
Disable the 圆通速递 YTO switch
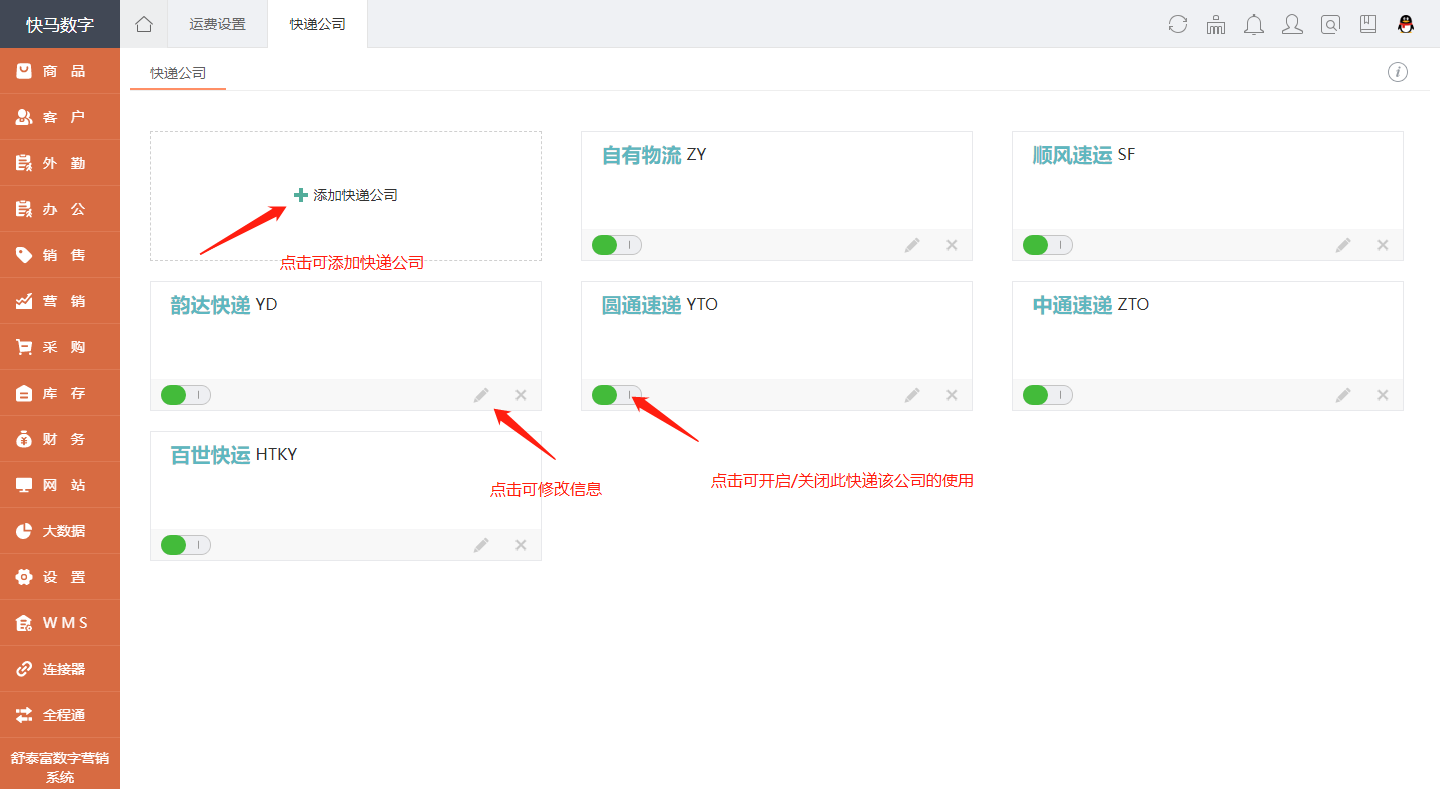coord(616,395)
